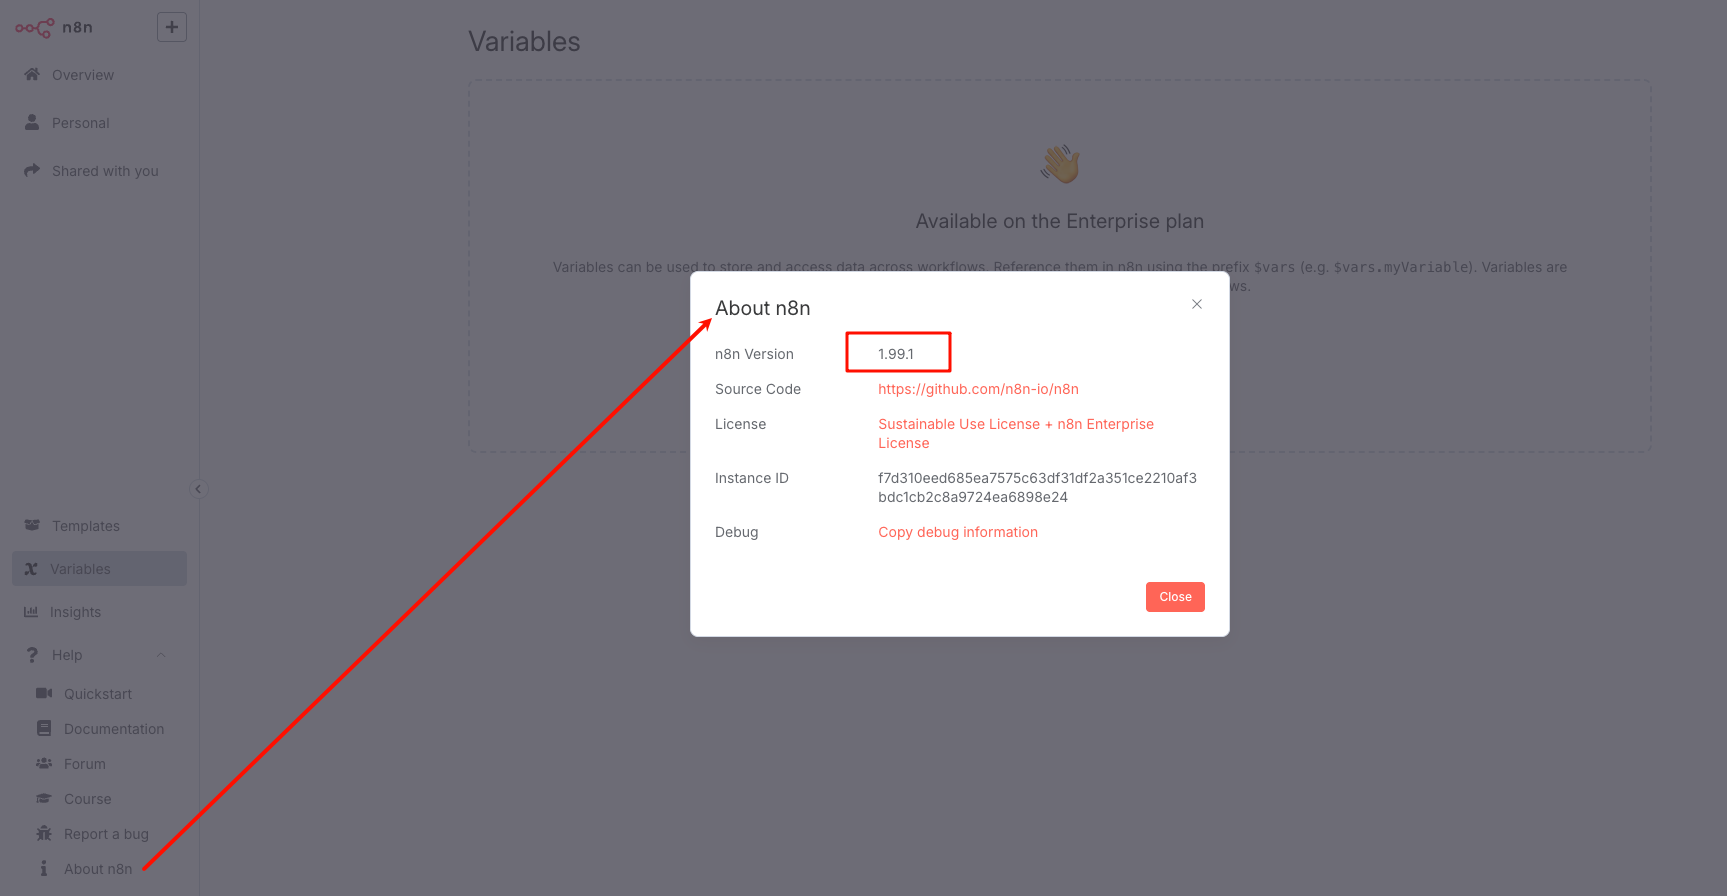Select Variables in the sidebar

(99, 569)
